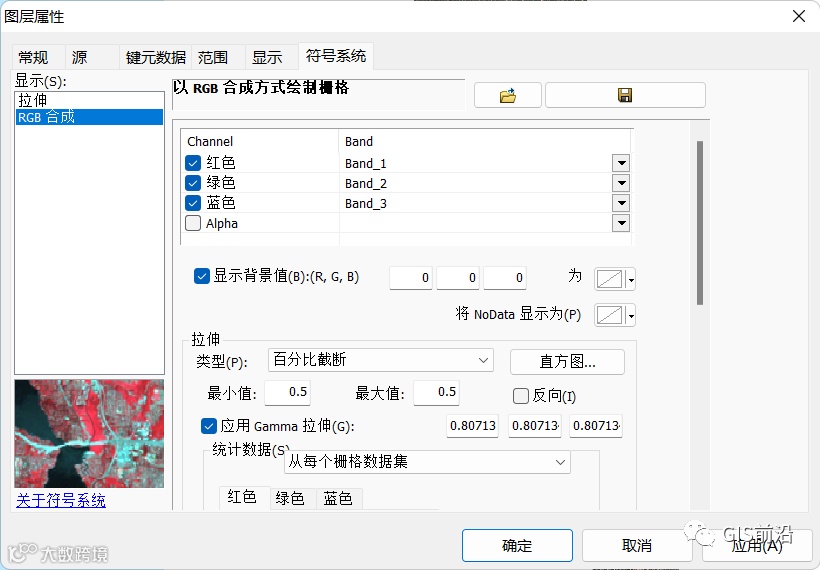
Task: Enable the Alpha channel checkbox
Action: click(193, 223)
